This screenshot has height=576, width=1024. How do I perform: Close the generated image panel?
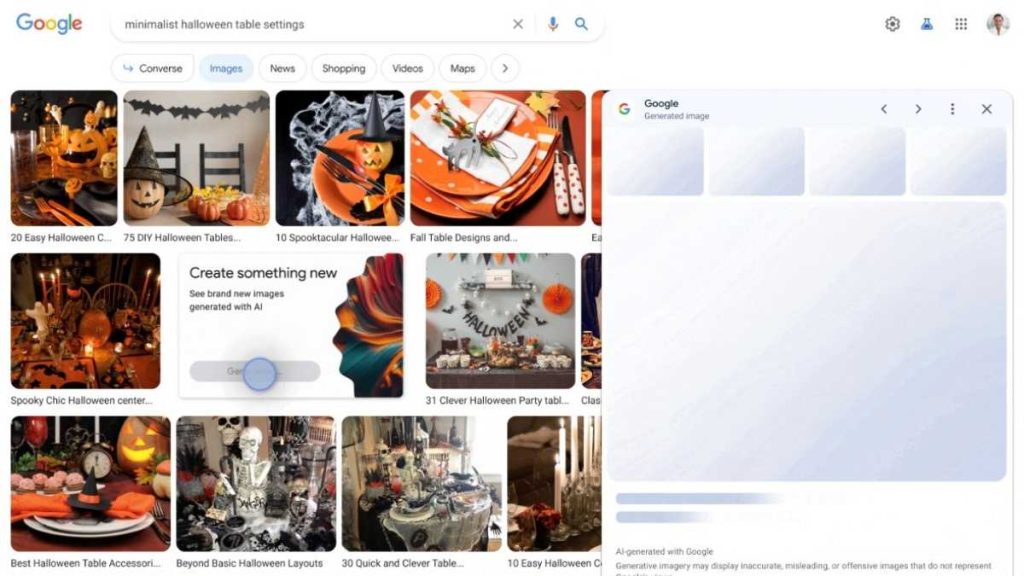pyautogui.click(x=986, y=109)
